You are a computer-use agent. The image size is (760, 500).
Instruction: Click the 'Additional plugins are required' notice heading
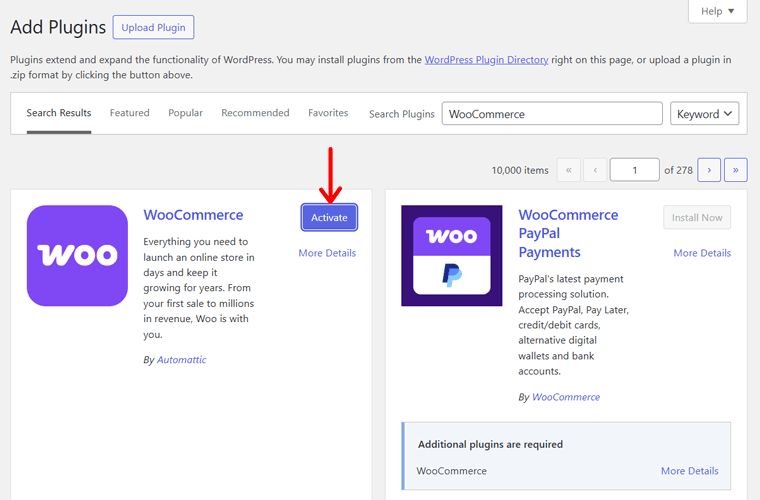[490, 444]
